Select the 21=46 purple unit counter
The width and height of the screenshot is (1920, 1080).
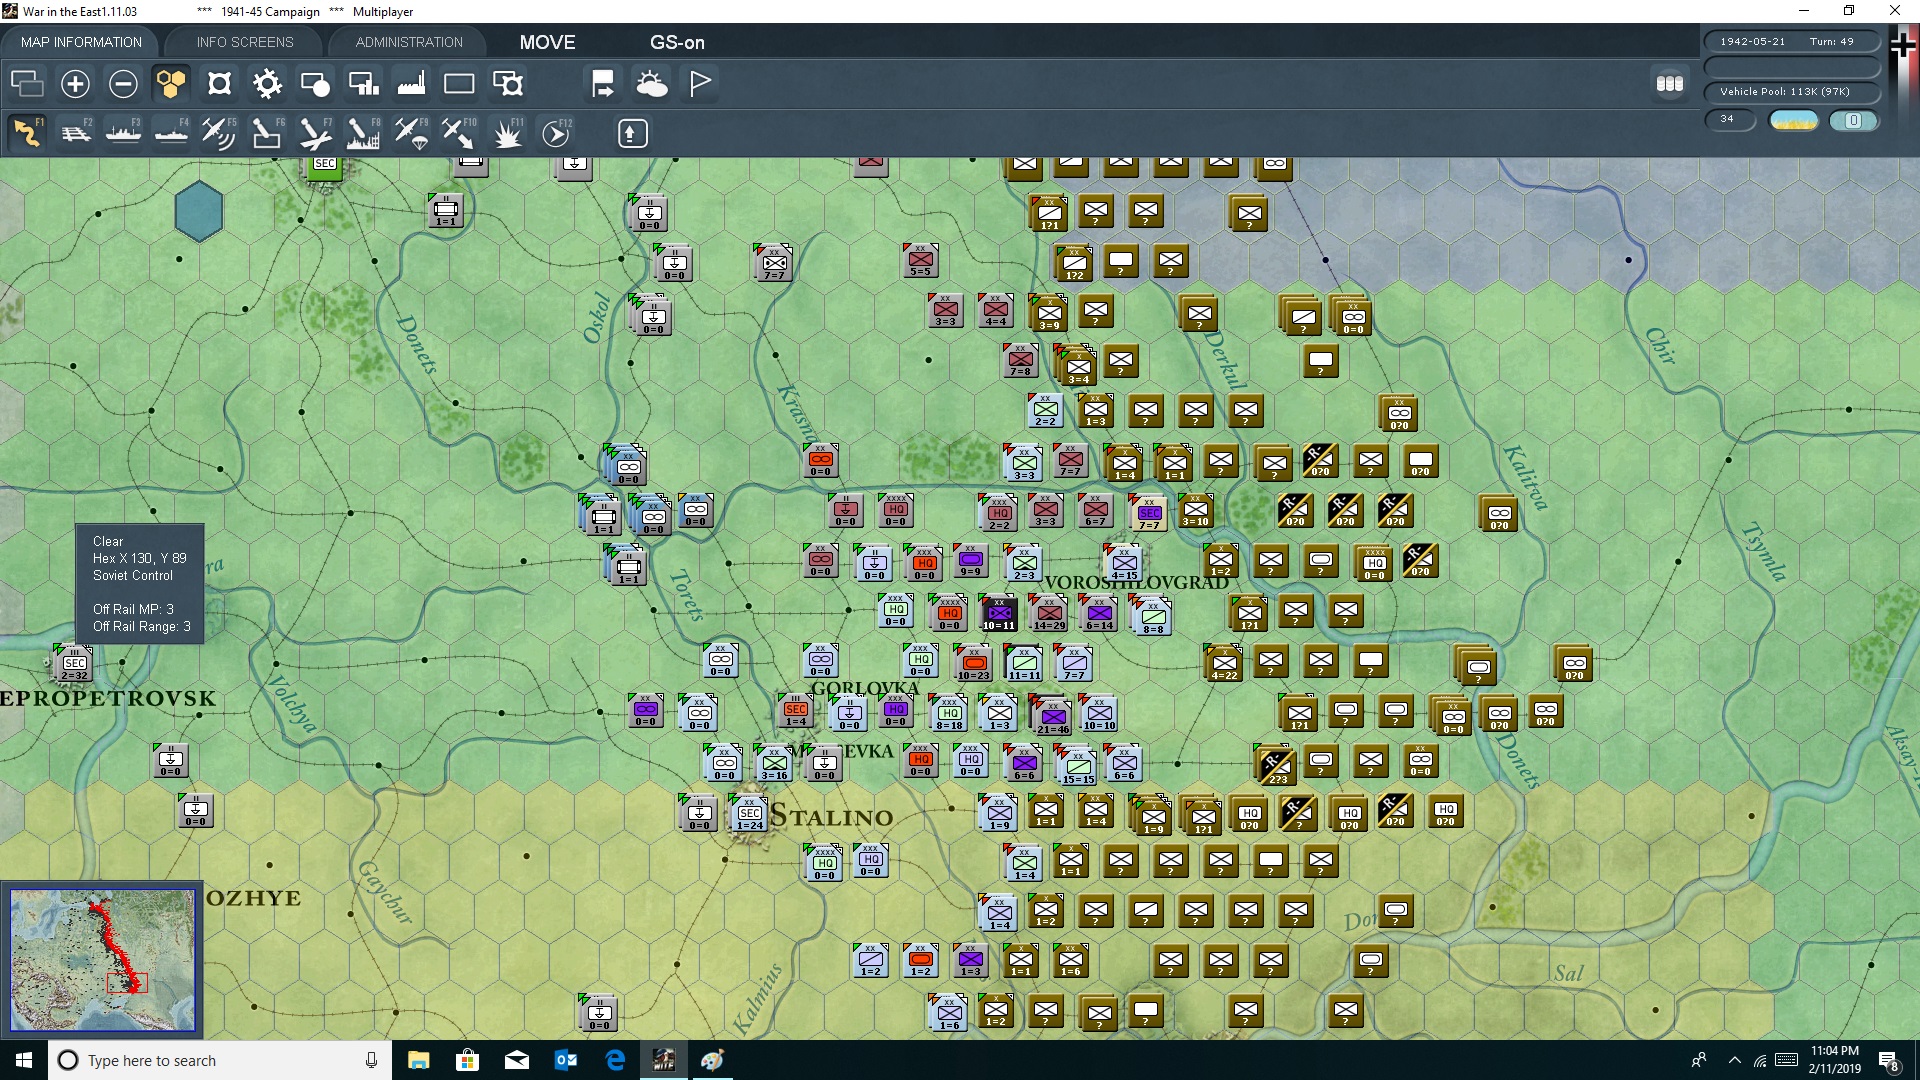point(1053,716)
